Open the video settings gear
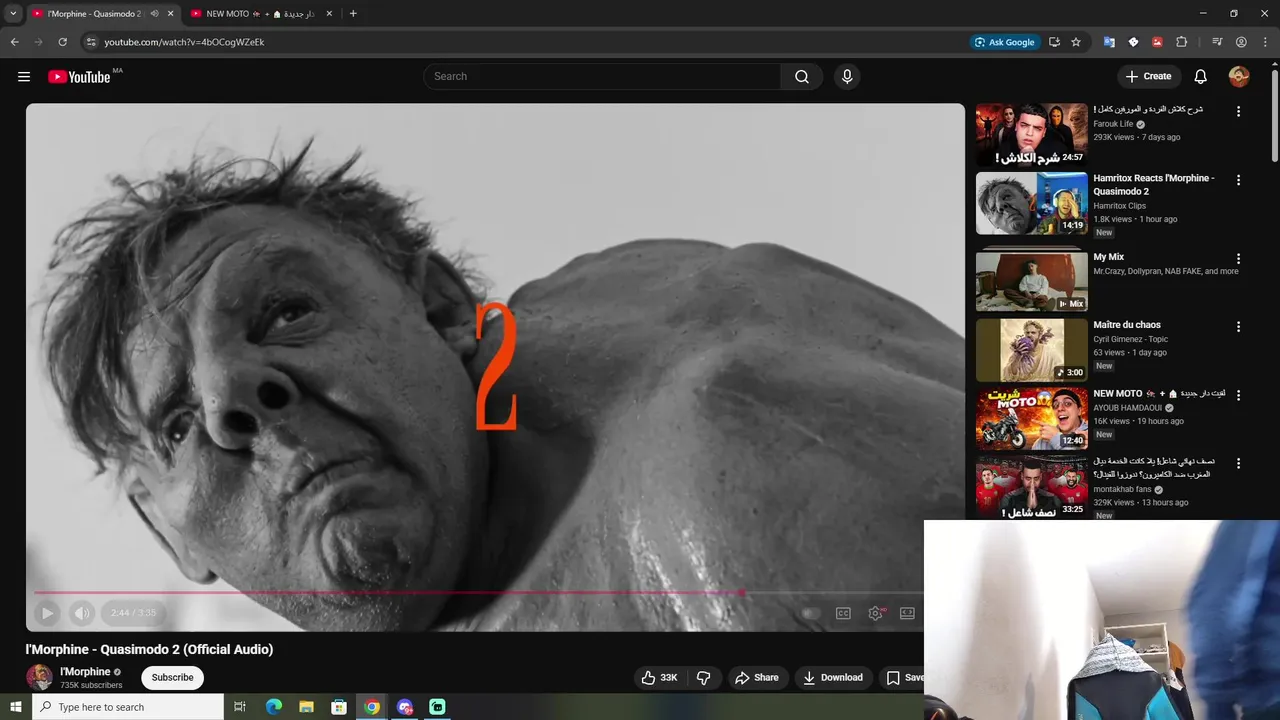Screen dimensions: 1280x720 [876, 613]
